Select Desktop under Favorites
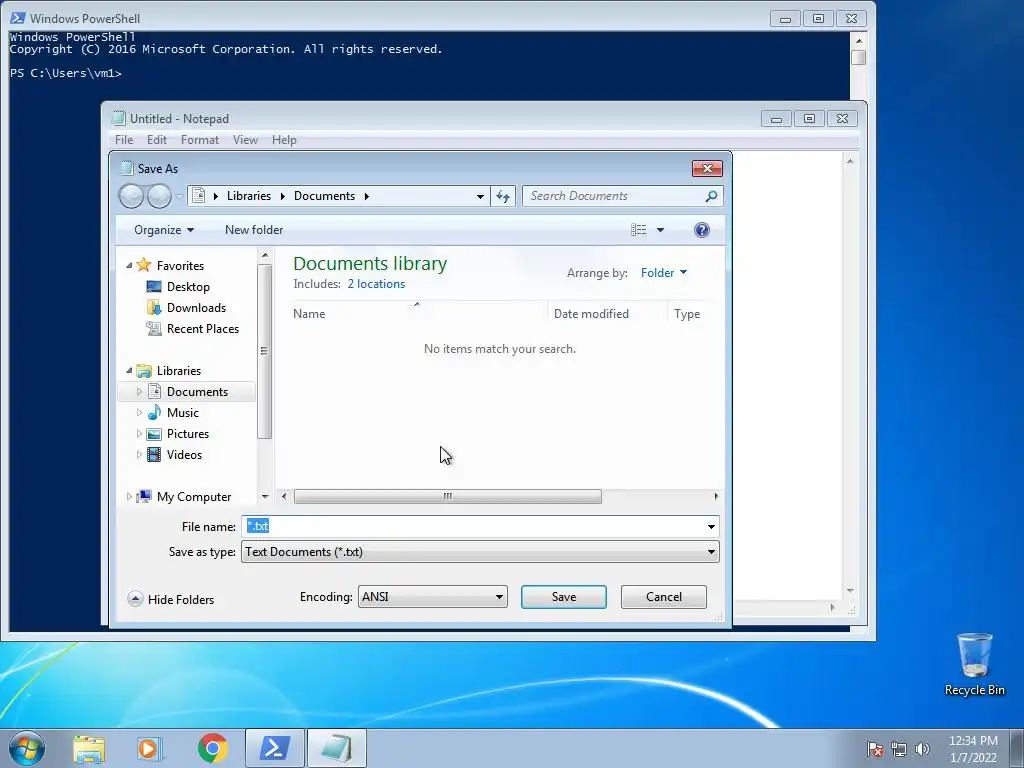 pyautogui.click(x=188, y=287)
